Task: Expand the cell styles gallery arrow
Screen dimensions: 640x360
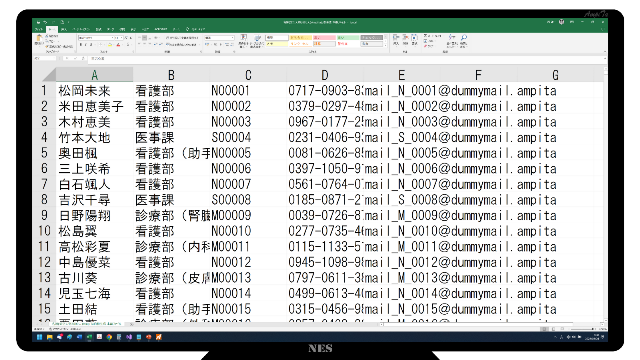Action: (x=385, y=46)
